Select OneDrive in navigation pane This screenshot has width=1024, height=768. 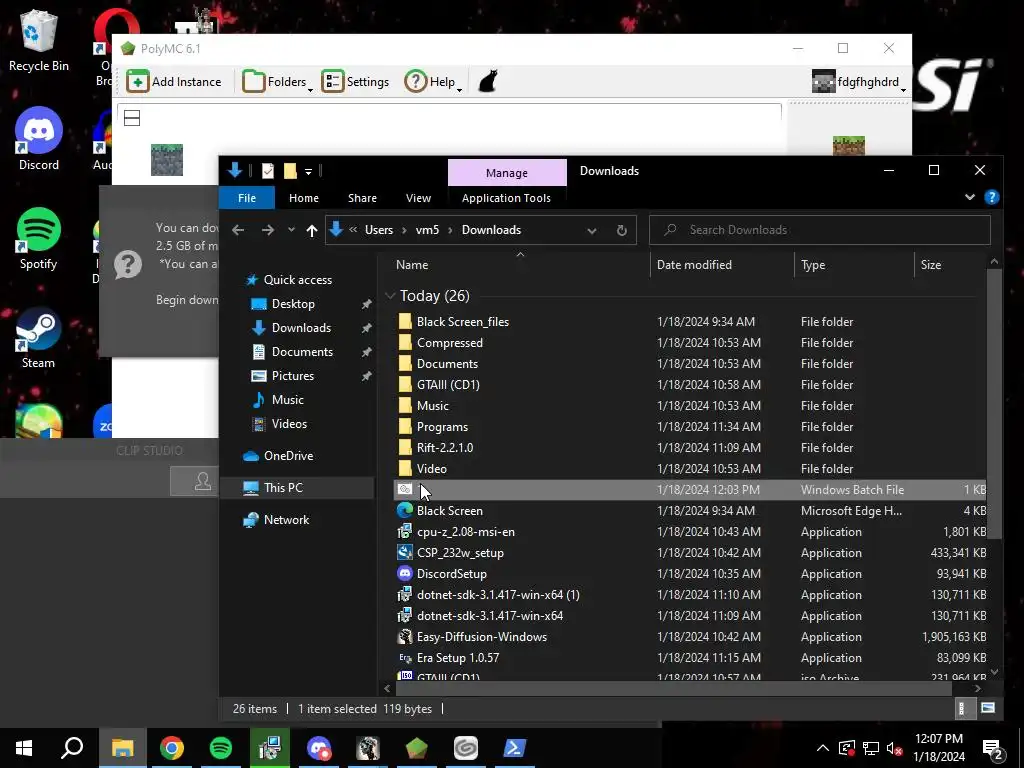pyautogui.click(x=288, y=456)
